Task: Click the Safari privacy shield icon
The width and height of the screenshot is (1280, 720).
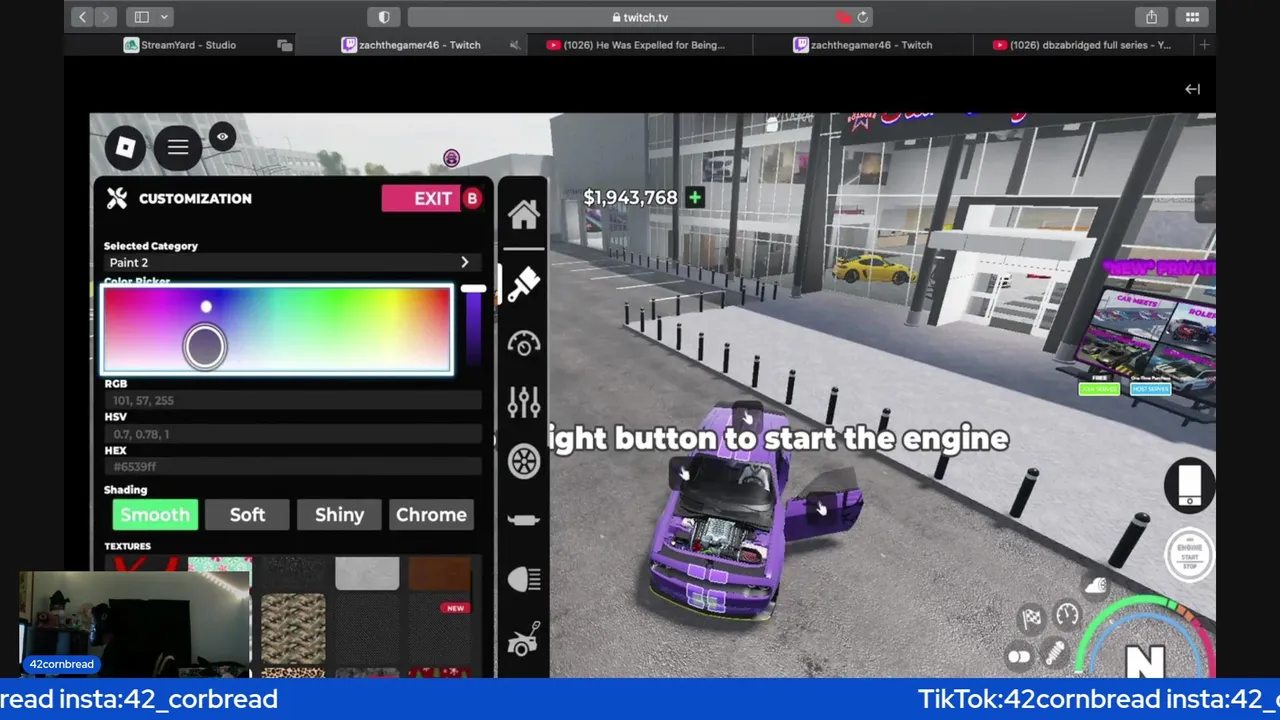Action: (384, 17)
